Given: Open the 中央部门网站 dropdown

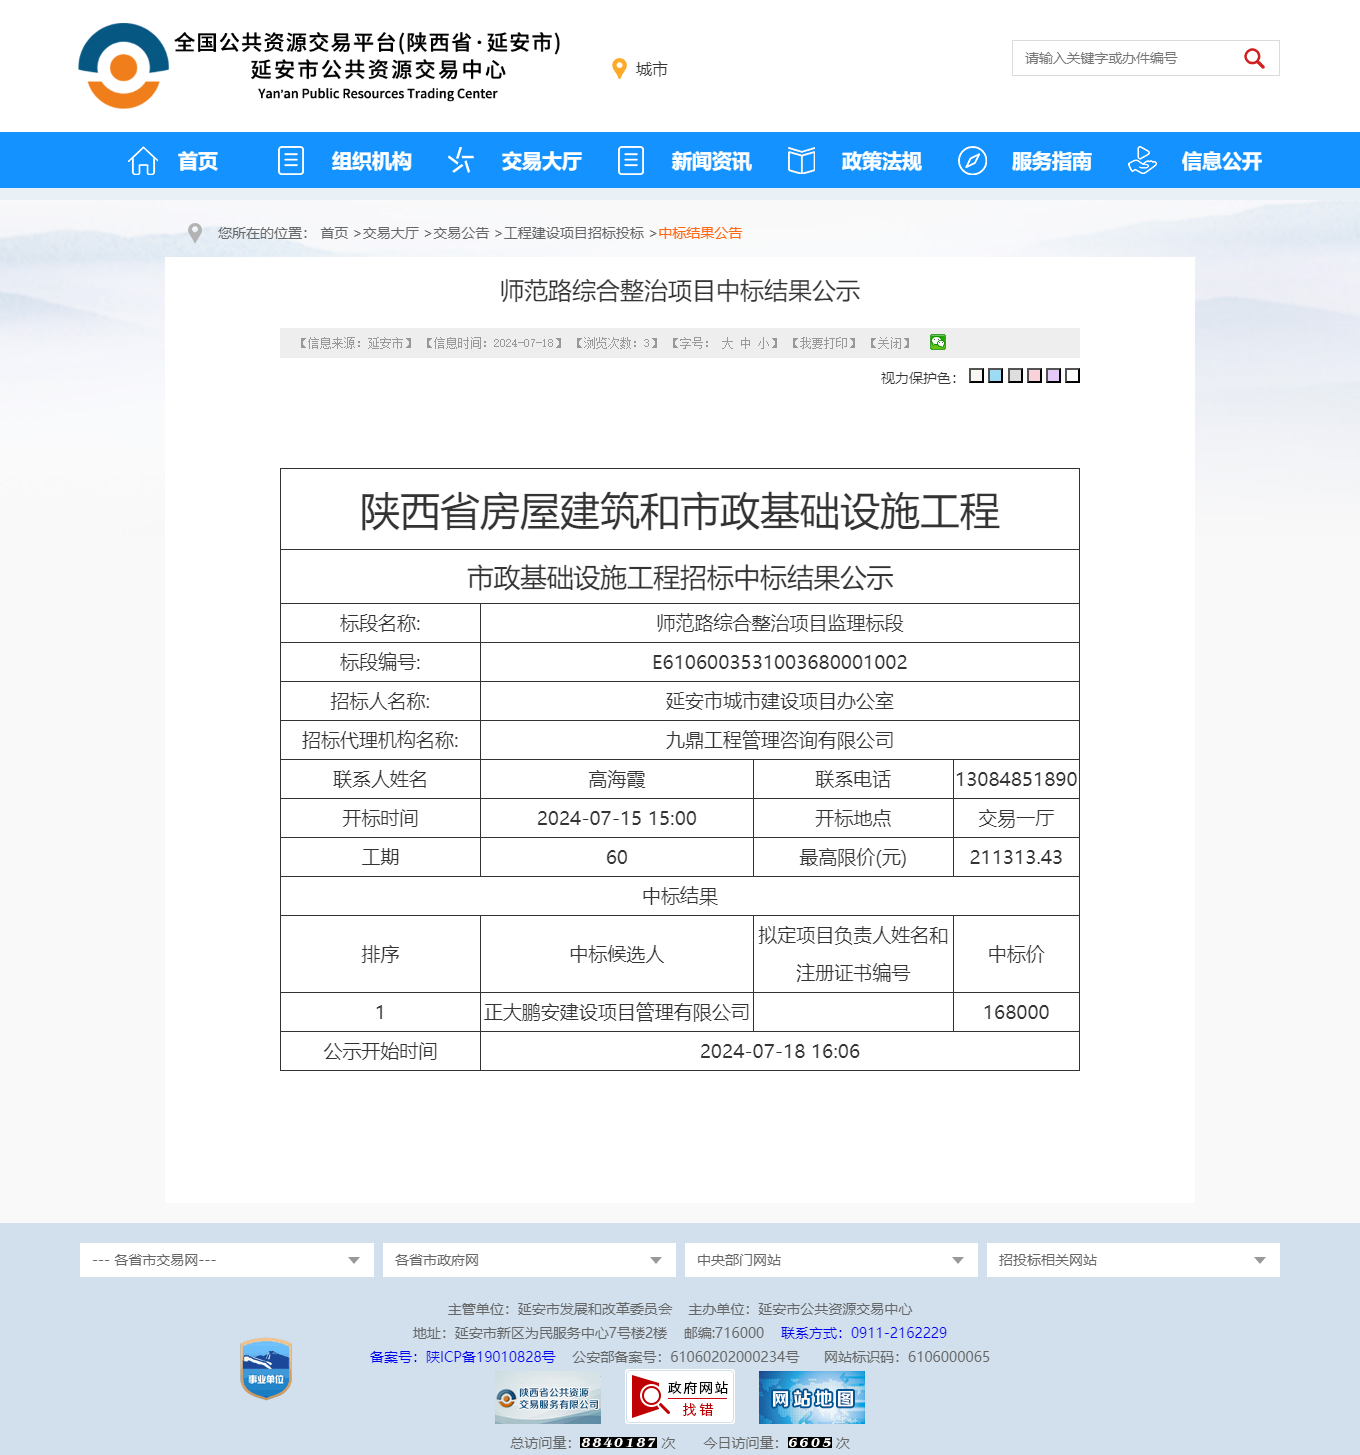Looking at the screenshot, I should coord(830,1260).
